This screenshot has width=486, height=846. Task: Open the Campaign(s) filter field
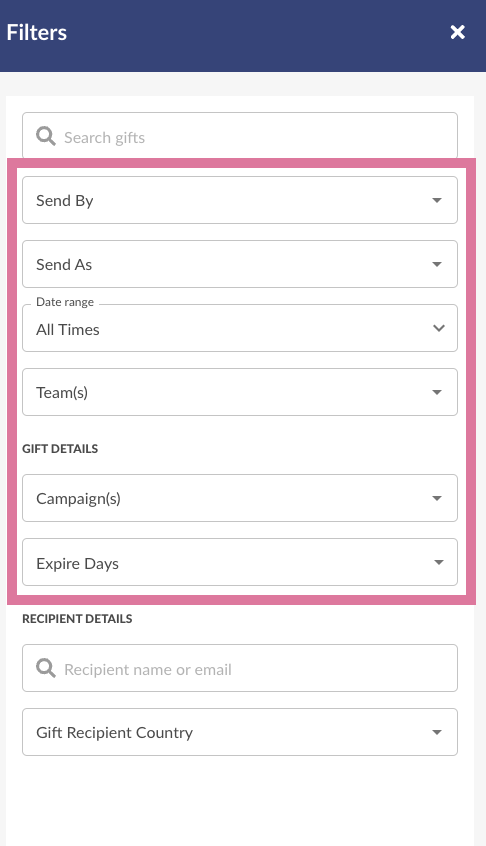point(240,498)
